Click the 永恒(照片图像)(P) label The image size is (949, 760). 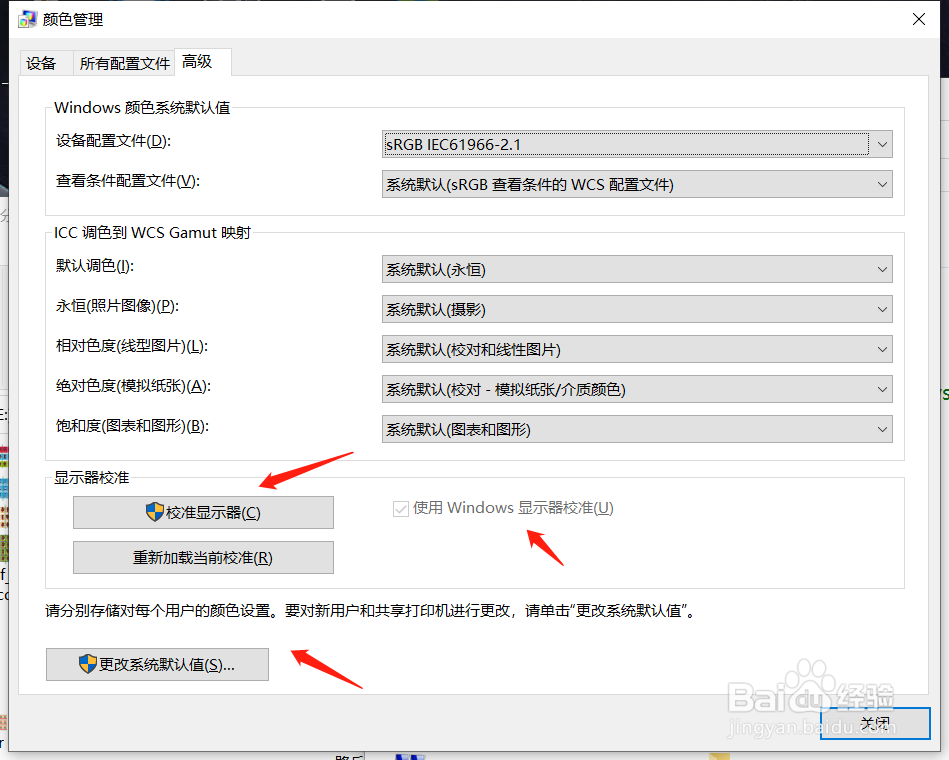coord(117,306)
